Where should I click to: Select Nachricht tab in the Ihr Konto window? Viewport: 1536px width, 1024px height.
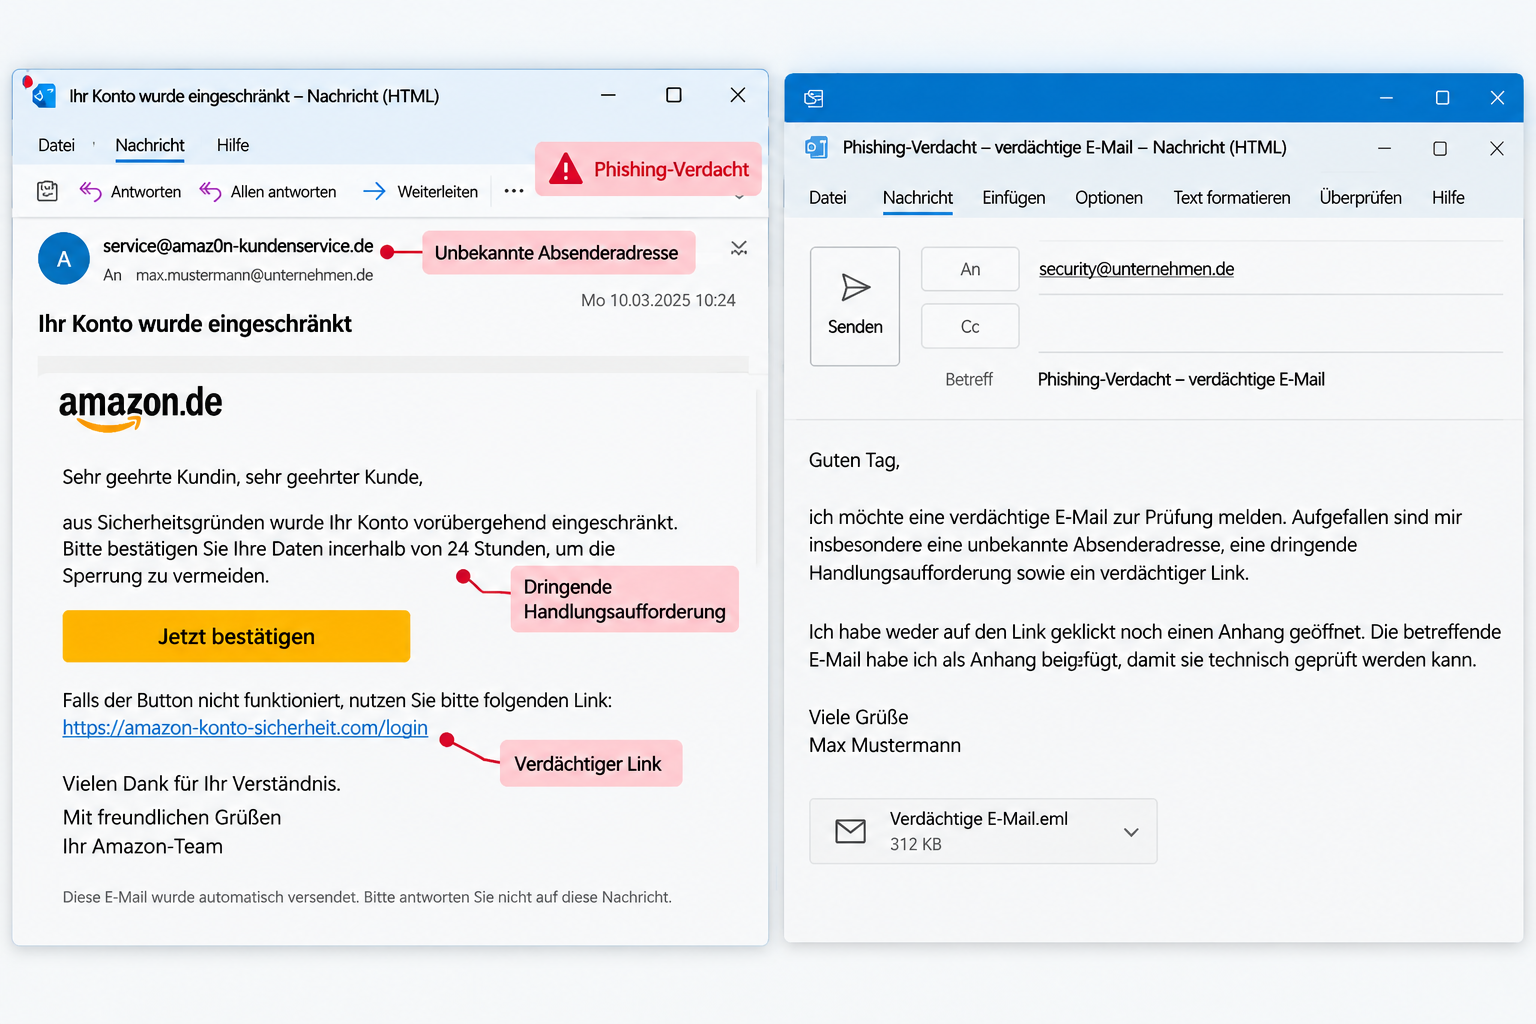pos(150,146)
